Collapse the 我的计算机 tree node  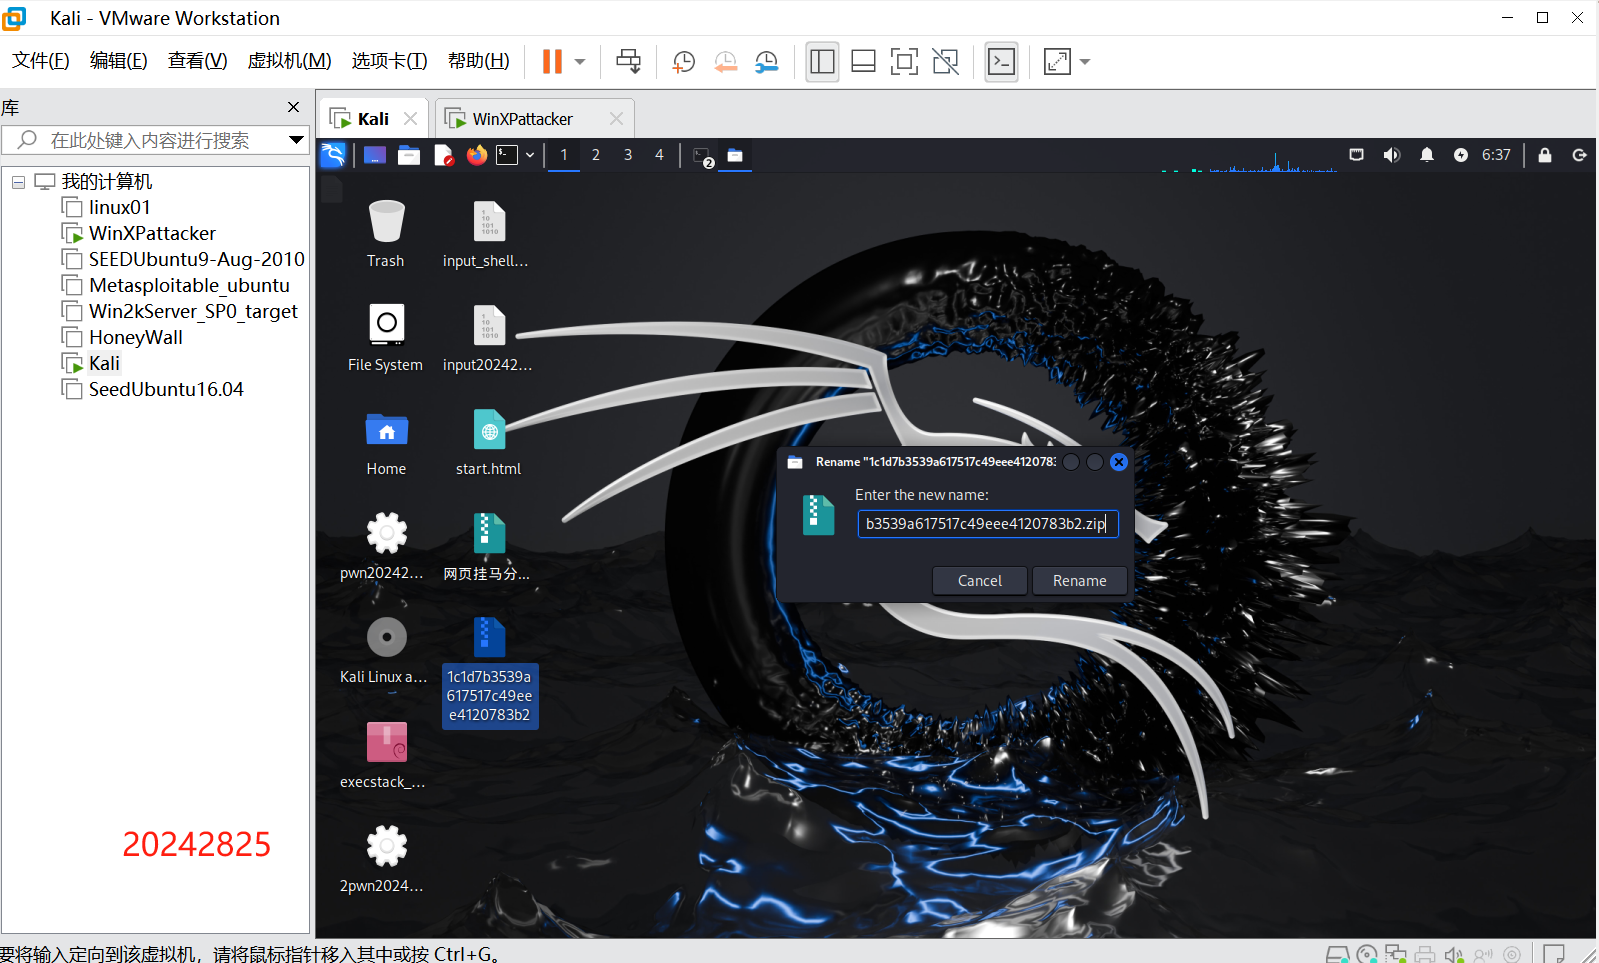[18, 182]
